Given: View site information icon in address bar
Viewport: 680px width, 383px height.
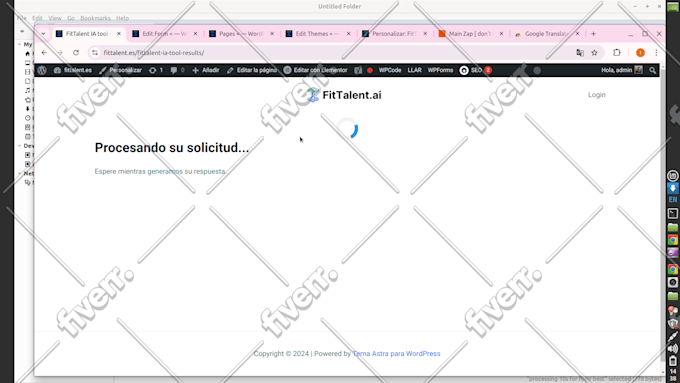Looking at the screenshot, I should click(x=95, y=52).
